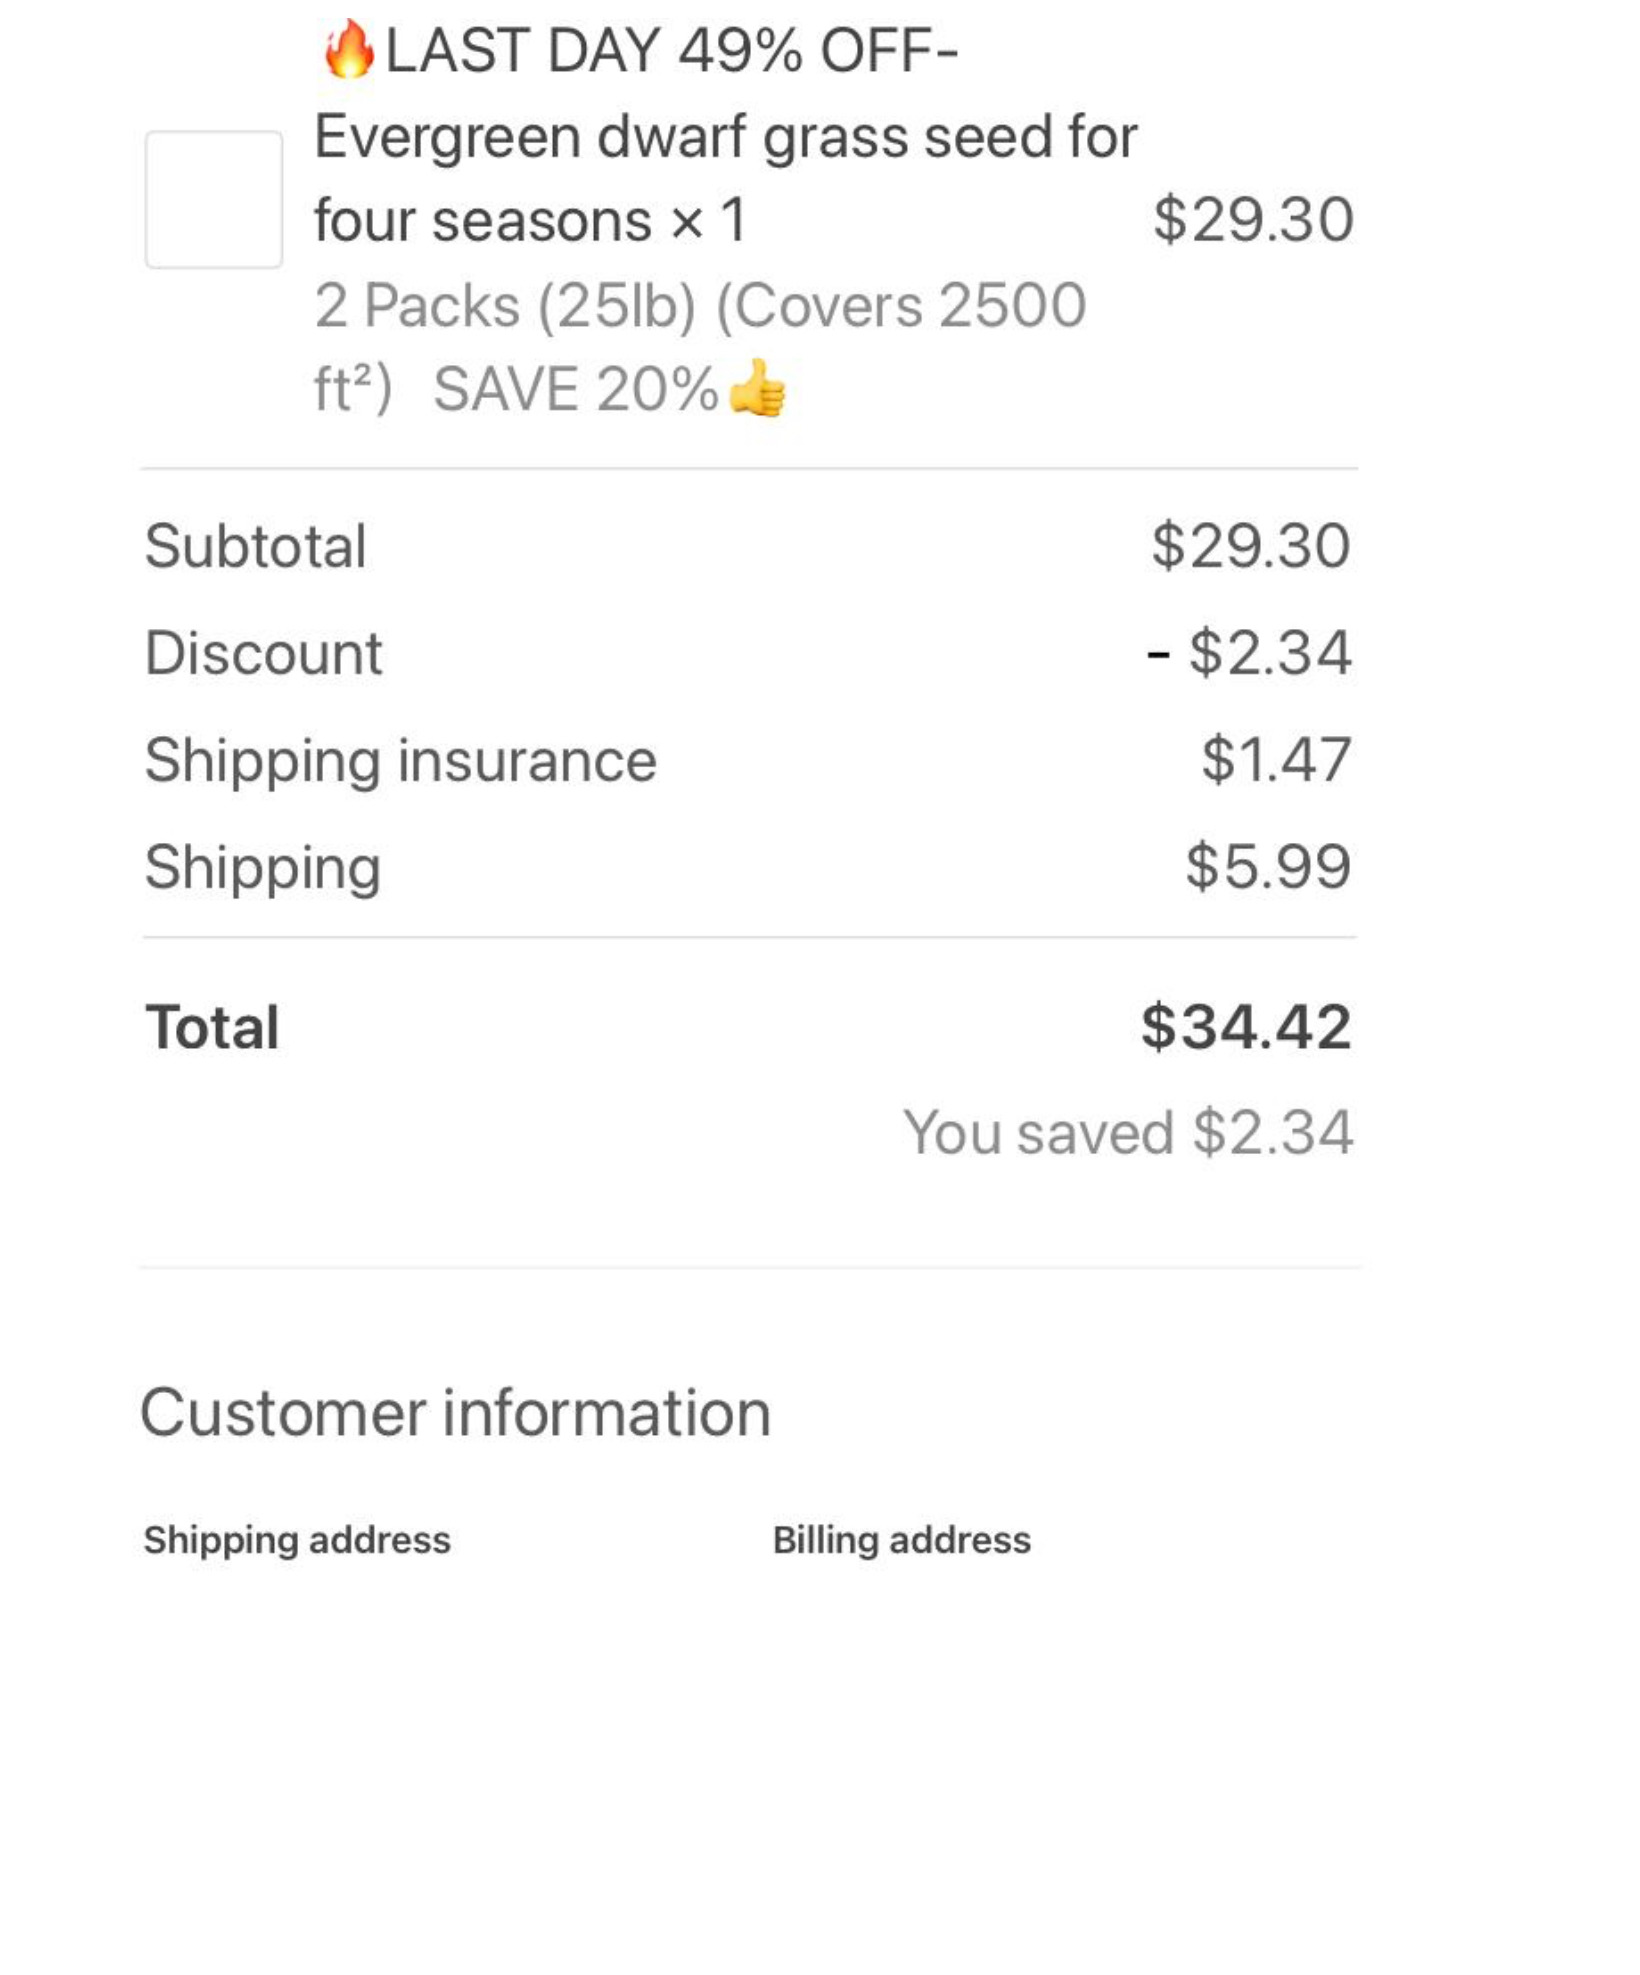Viewport: 1640px width, 1975px height.
Task: Select the $1.47 shipping insurance amount
Action: point(1276,760)
